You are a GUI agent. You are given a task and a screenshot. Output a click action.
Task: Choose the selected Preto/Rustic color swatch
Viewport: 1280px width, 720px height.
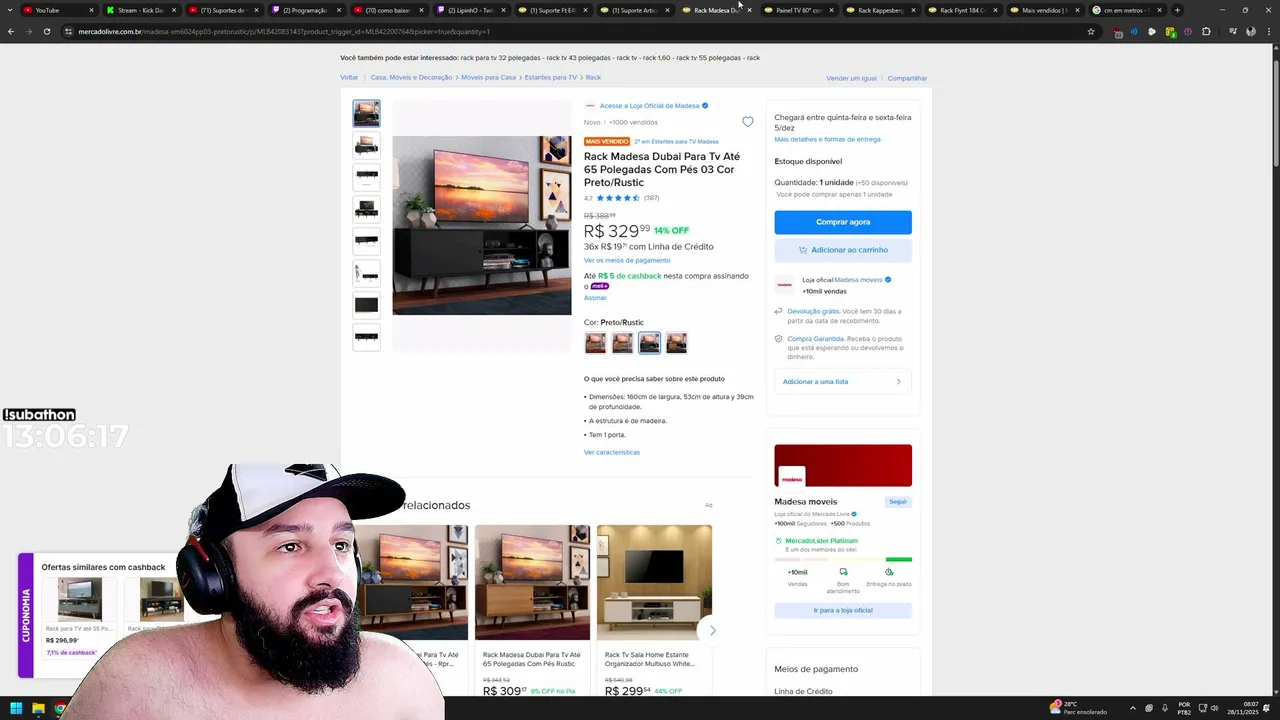tap(649, 343)
